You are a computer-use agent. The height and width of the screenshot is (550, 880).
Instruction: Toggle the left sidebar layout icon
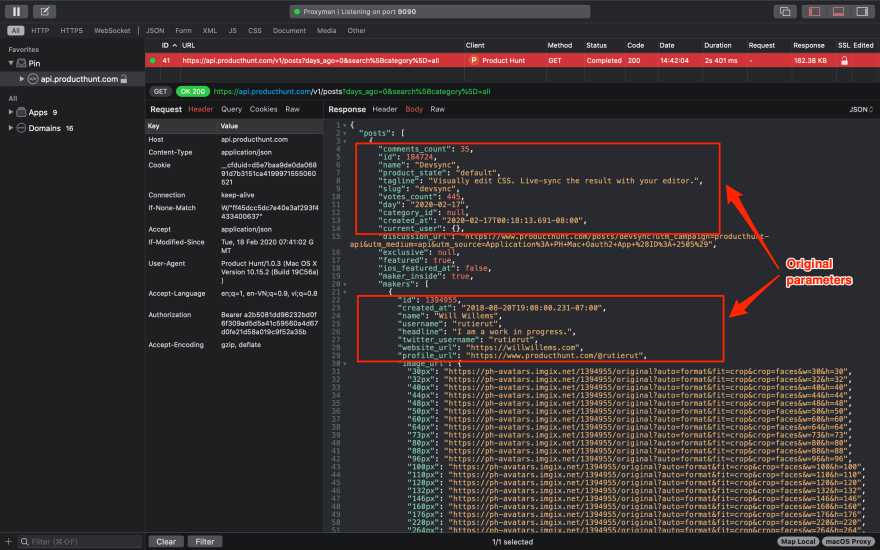coord(814,11)
